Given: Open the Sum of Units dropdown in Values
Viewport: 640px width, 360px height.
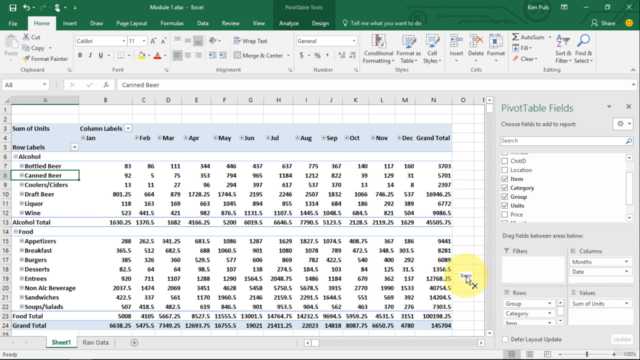Looking at the screenshot, I should tap(627, 304).
